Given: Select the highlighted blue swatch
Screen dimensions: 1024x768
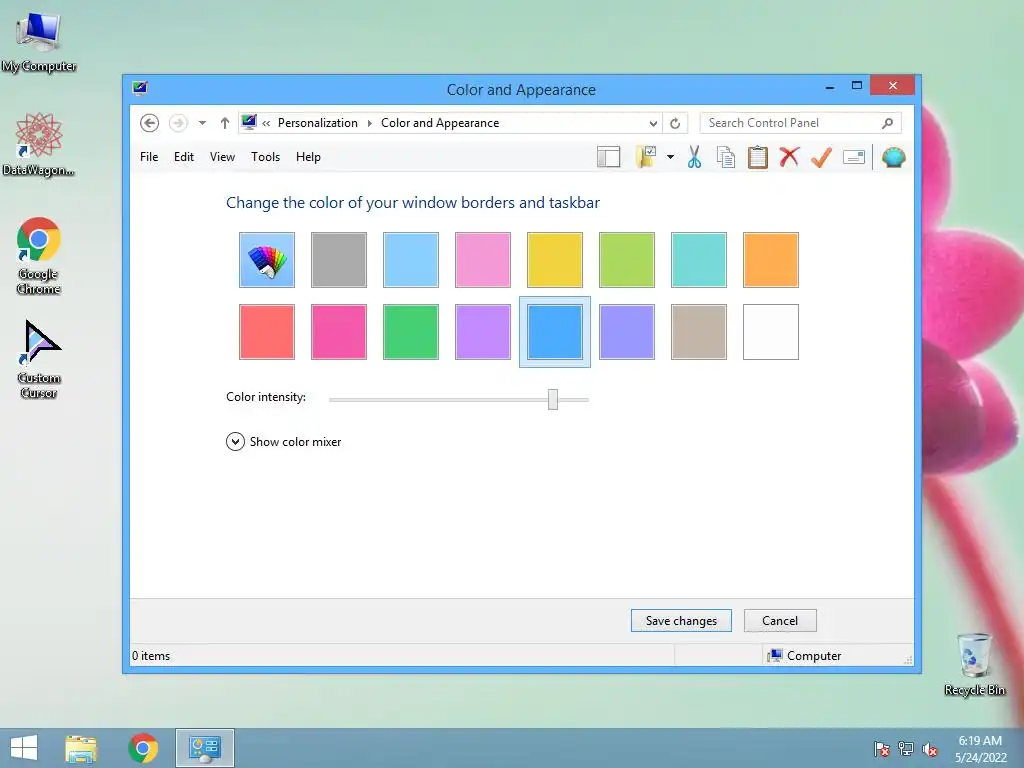Looking at the screenshot, I should [554, 332].
